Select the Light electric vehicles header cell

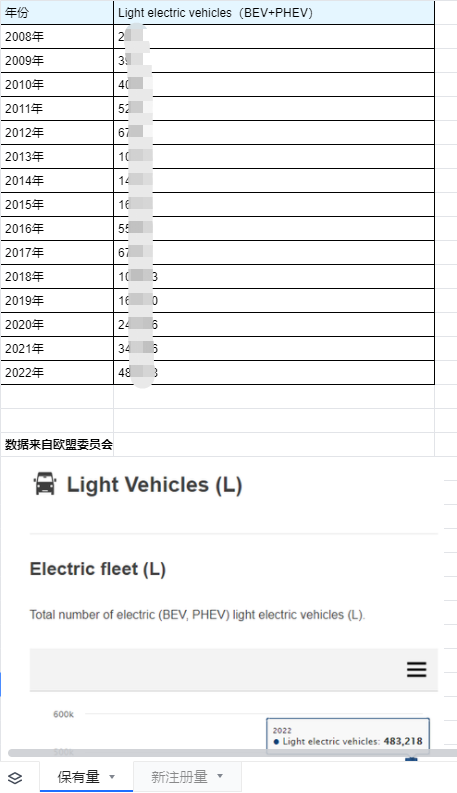click(x=274, y=13)
